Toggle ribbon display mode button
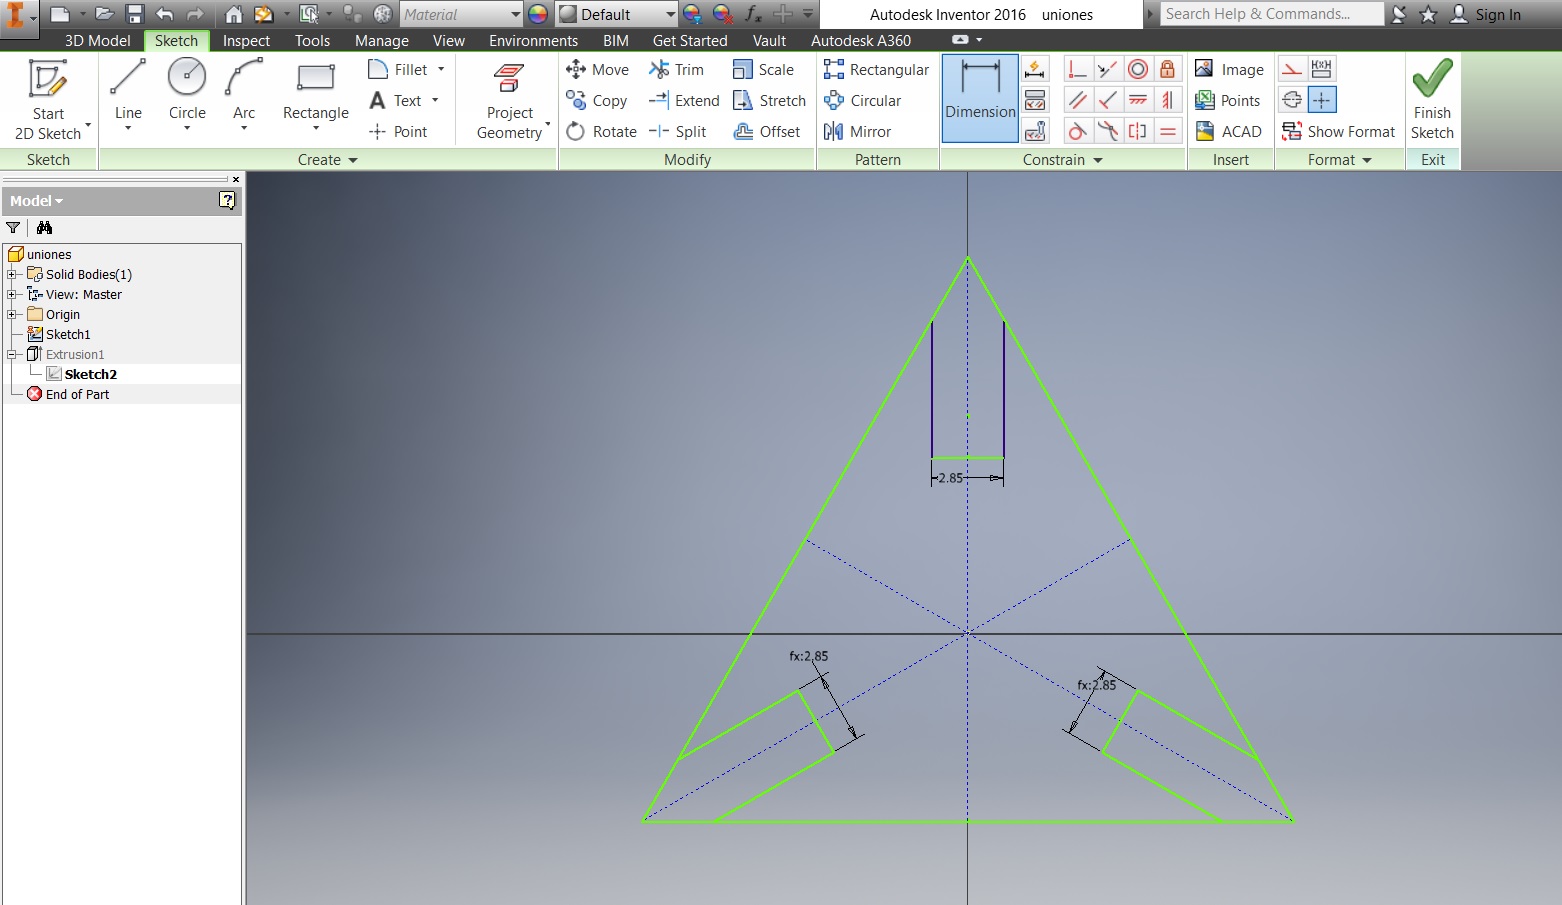Screen dimensions: 1562x905 pos(960,40)
